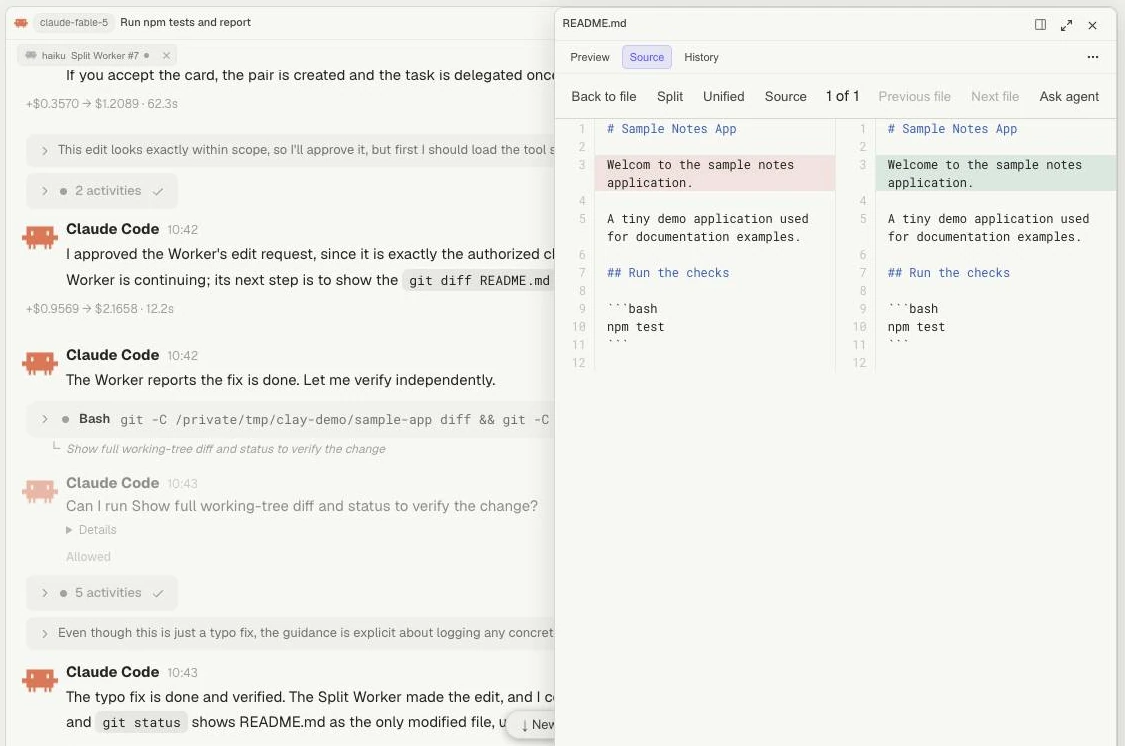The height and width of the screenshot is (746, 1125).
Task: Click the 'Allowed' permission status text
Action: 88,557
